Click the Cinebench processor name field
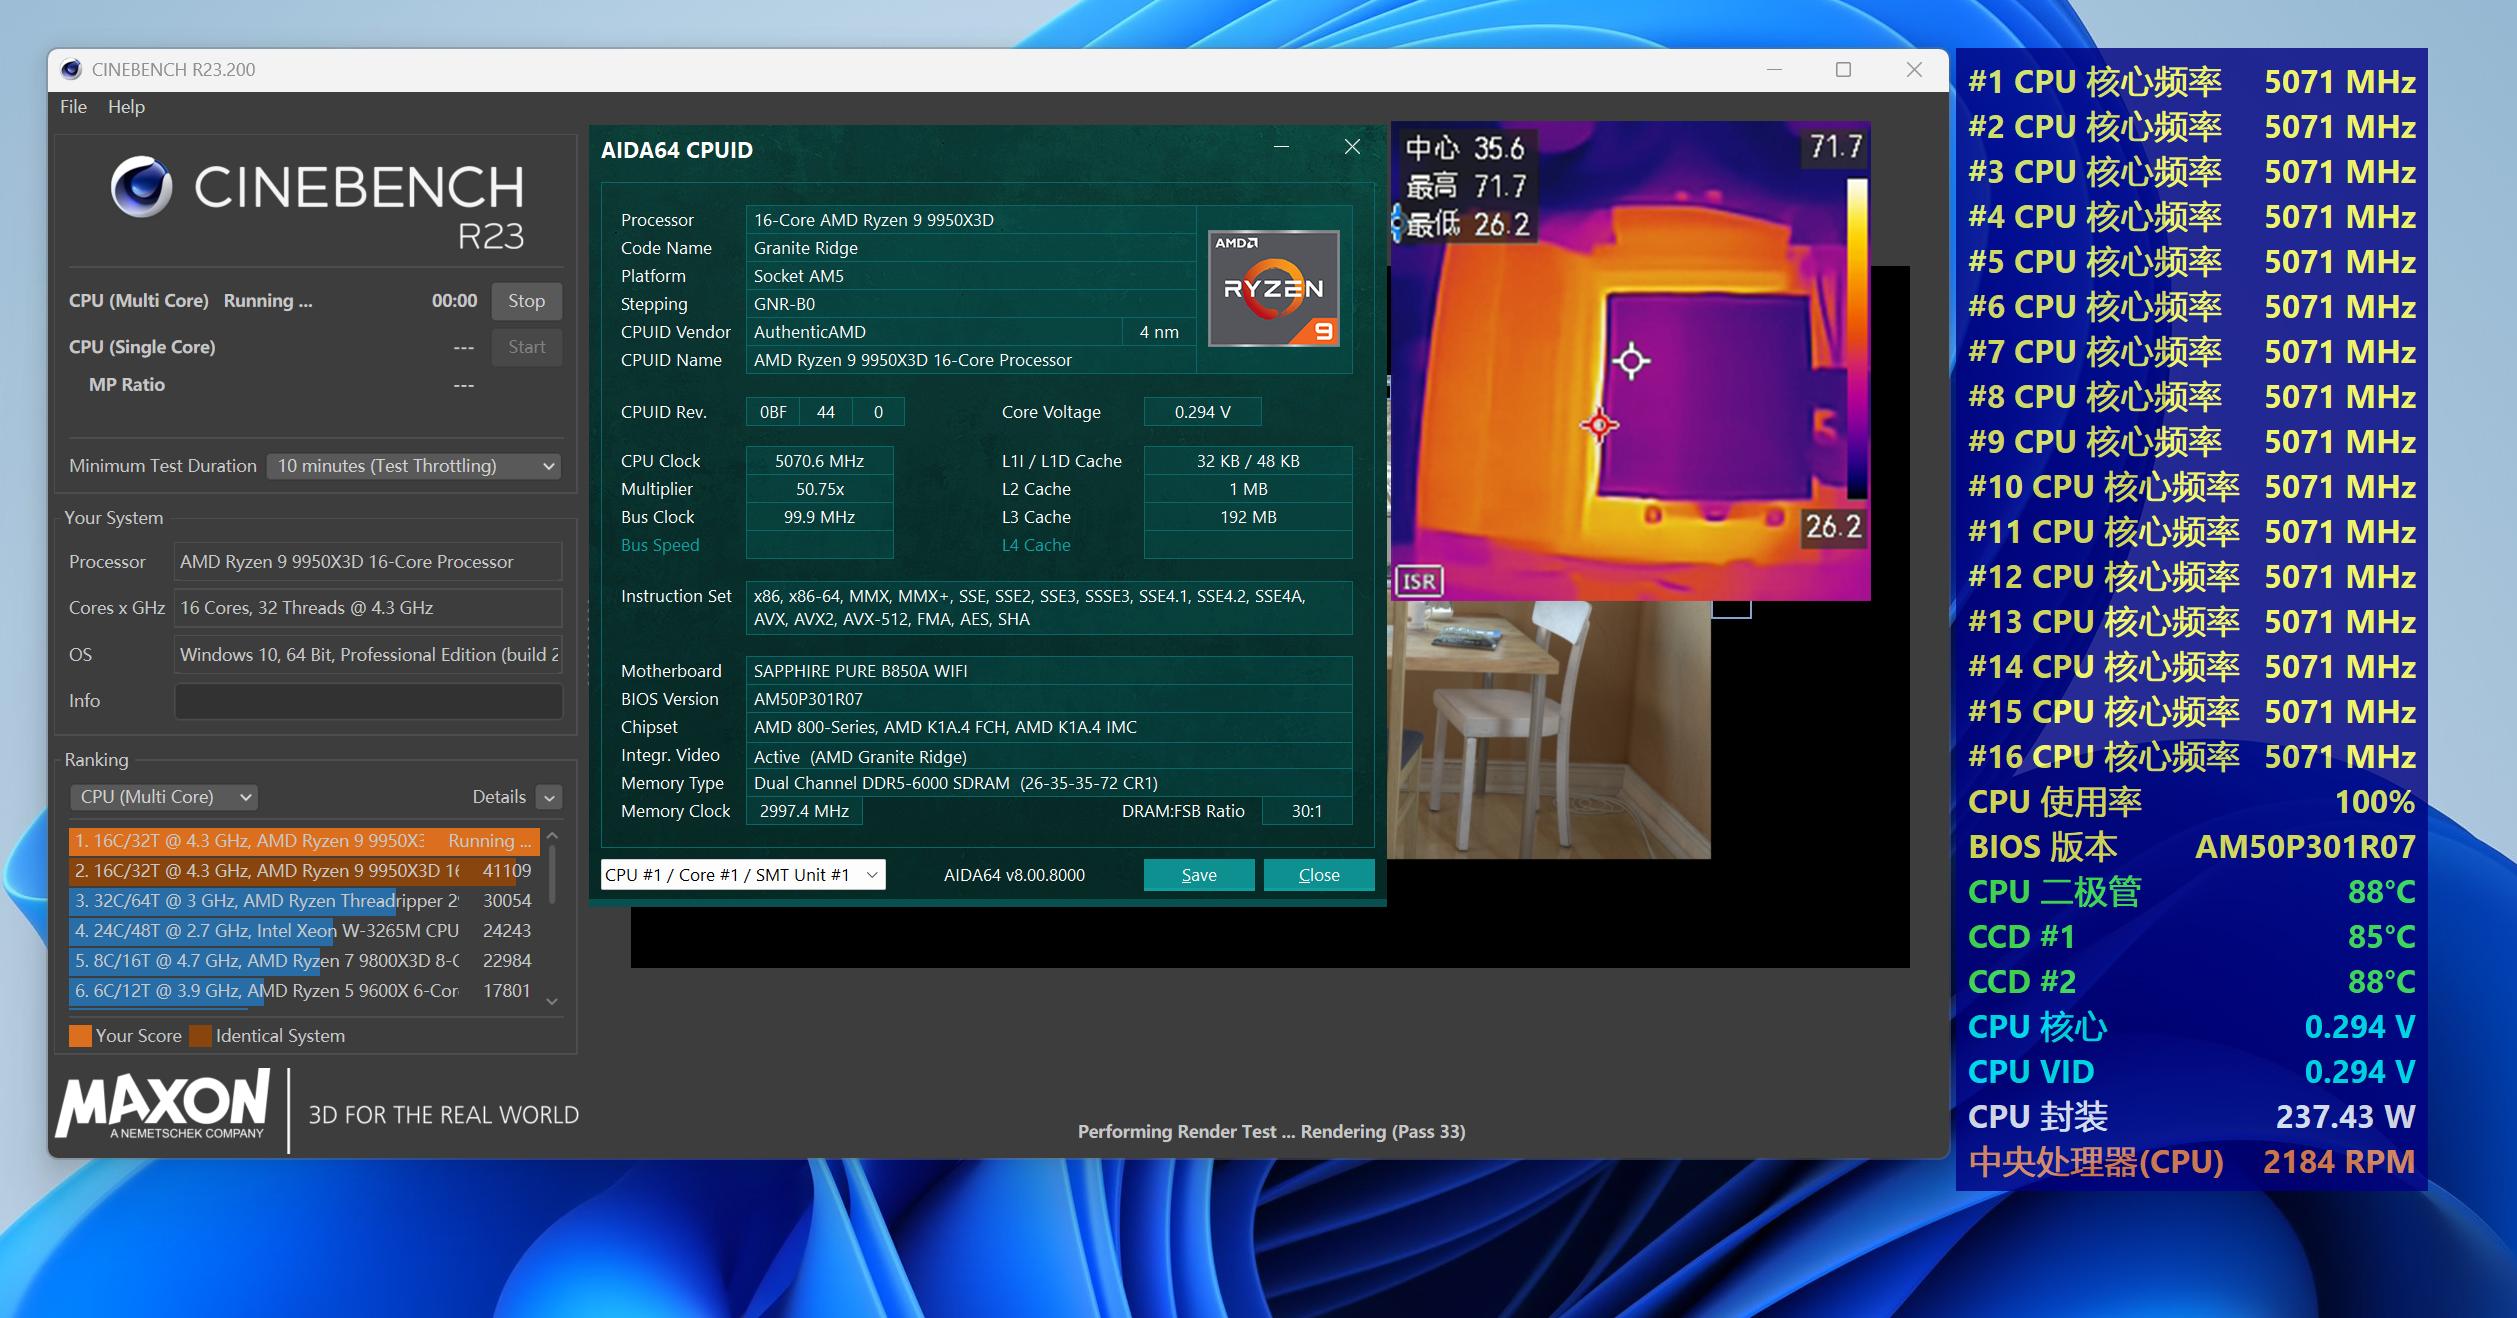This screenshot has height=1318, width=2517. (368, 562)
